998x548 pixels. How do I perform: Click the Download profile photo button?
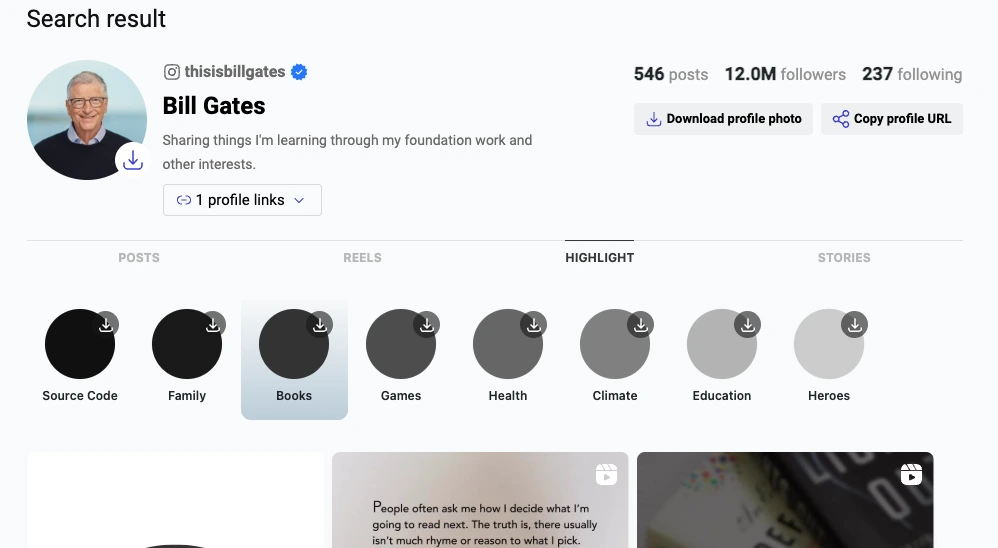click(x=723, y=118)
